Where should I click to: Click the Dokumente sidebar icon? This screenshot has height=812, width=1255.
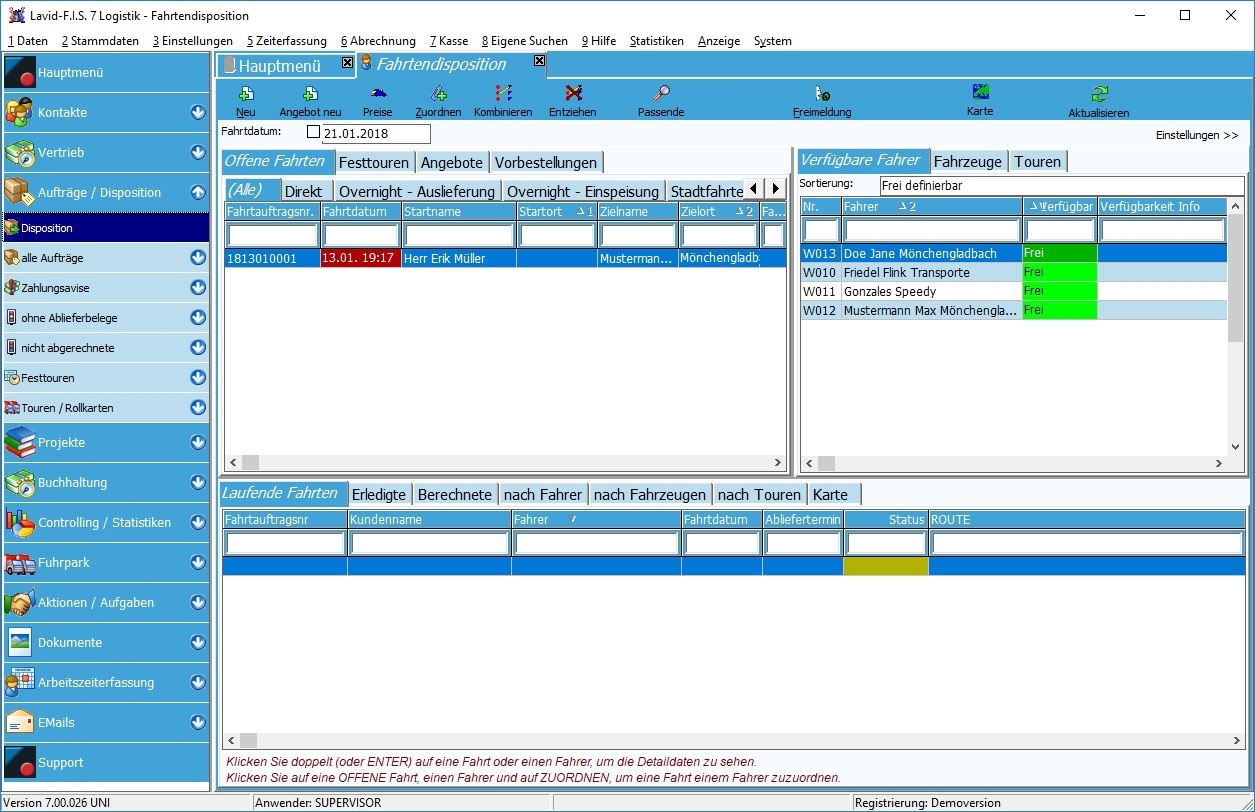(20, 642)
